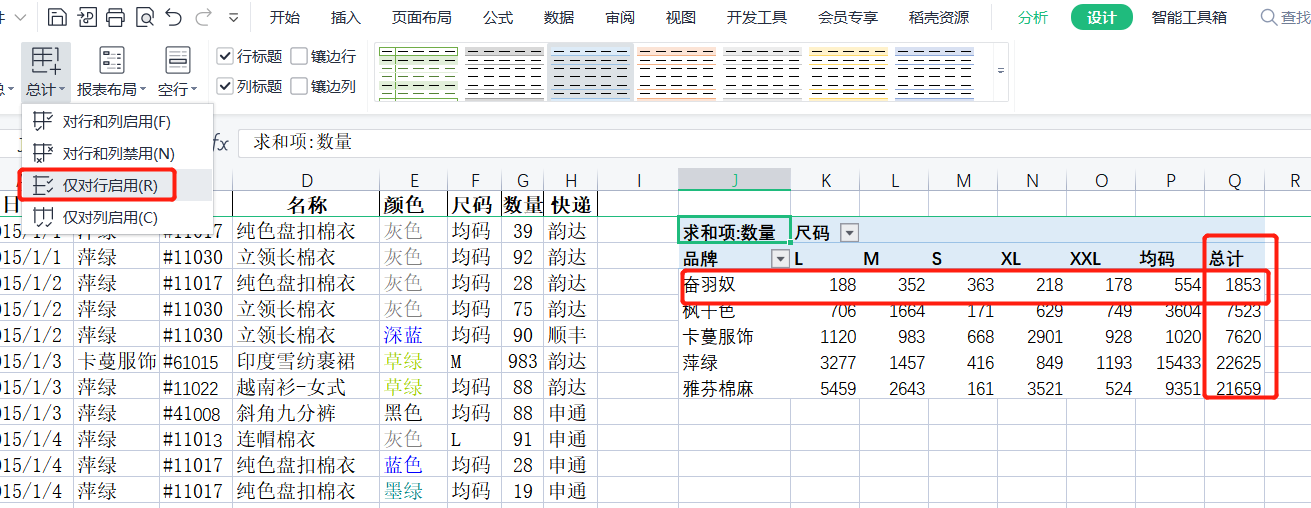
Task: Click the export/save-as icon beside Save
Action: [87, 17]
